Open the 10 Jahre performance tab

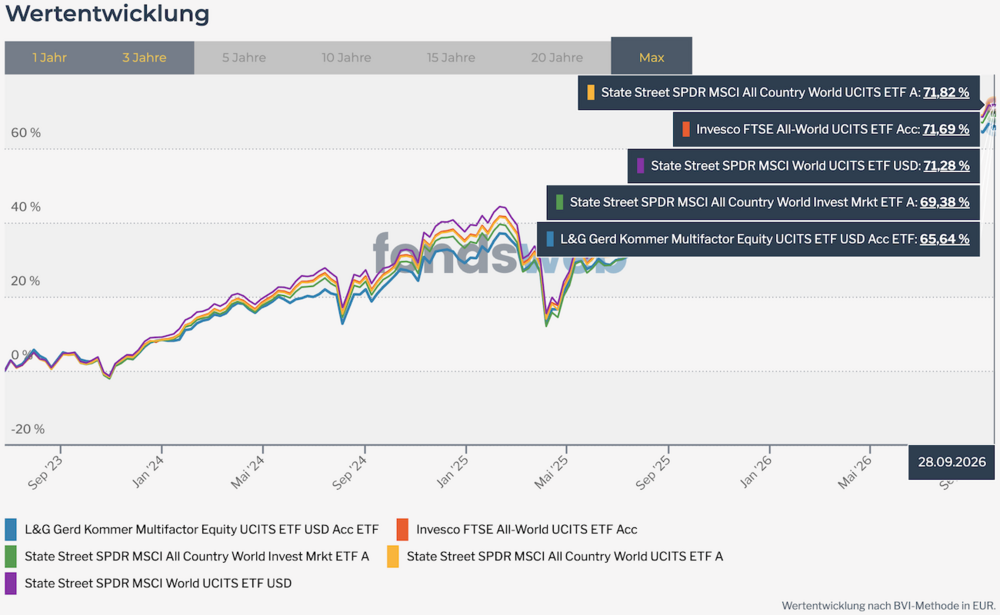point(346,57)
